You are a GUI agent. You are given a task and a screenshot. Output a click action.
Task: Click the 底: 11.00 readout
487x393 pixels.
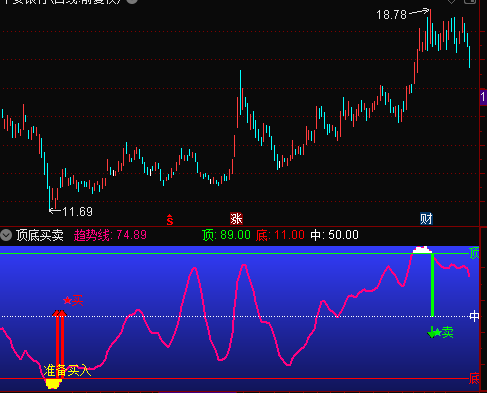280,235
